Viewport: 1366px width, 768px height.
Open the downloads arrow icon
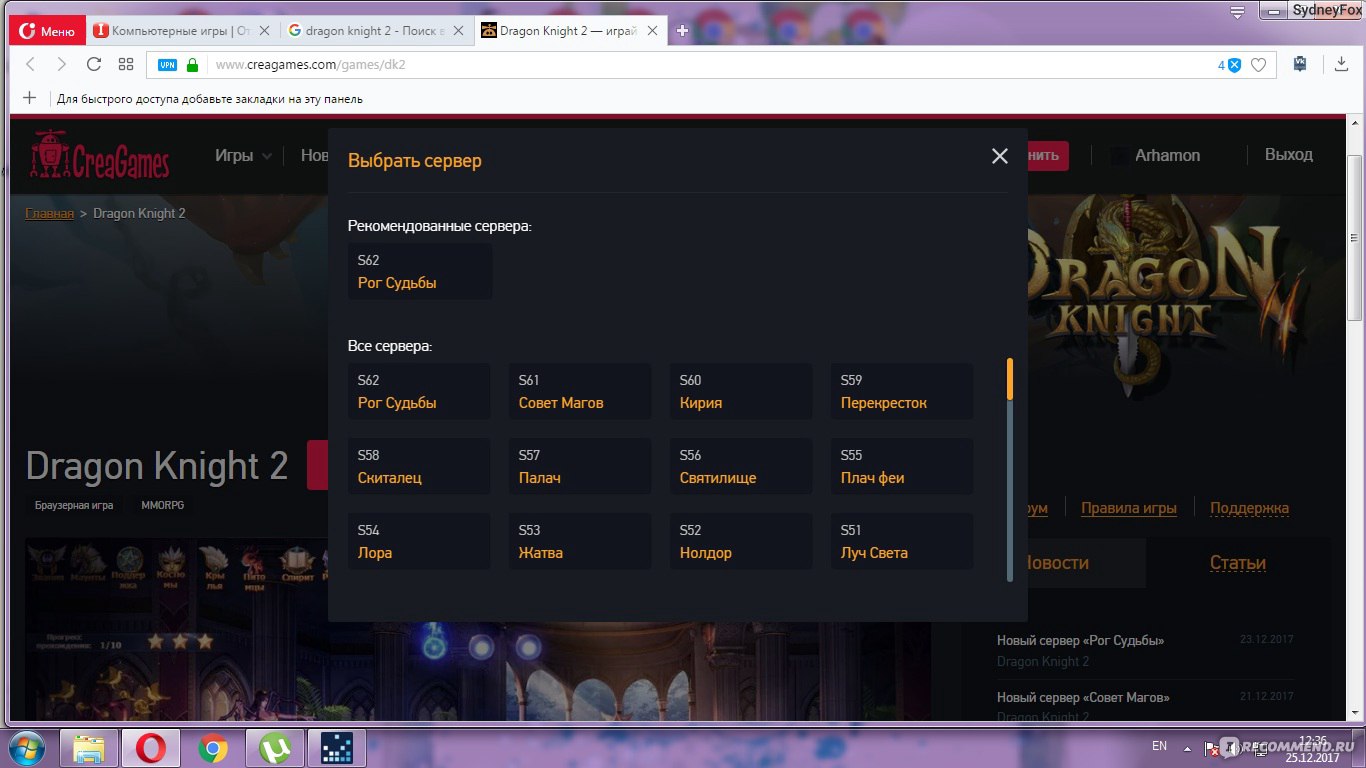coord(1341,64)
